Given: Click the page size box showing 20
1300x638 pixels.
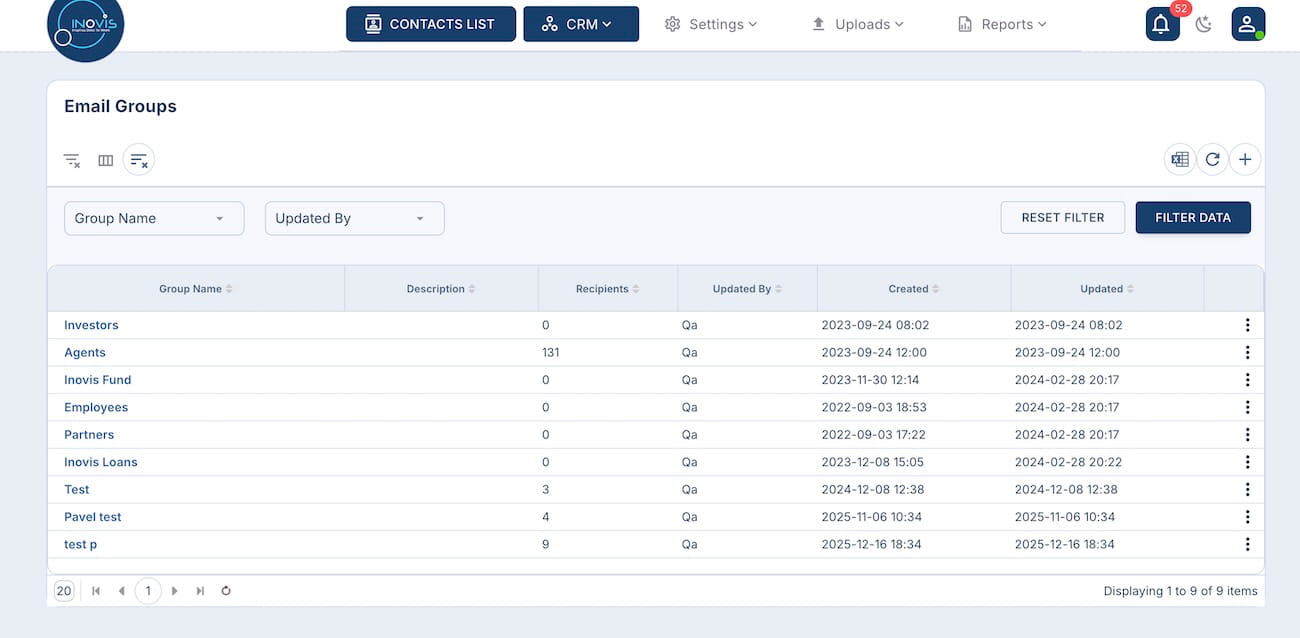Looking at the screenshot, I should pyautogui.click(x=64, y=591).
